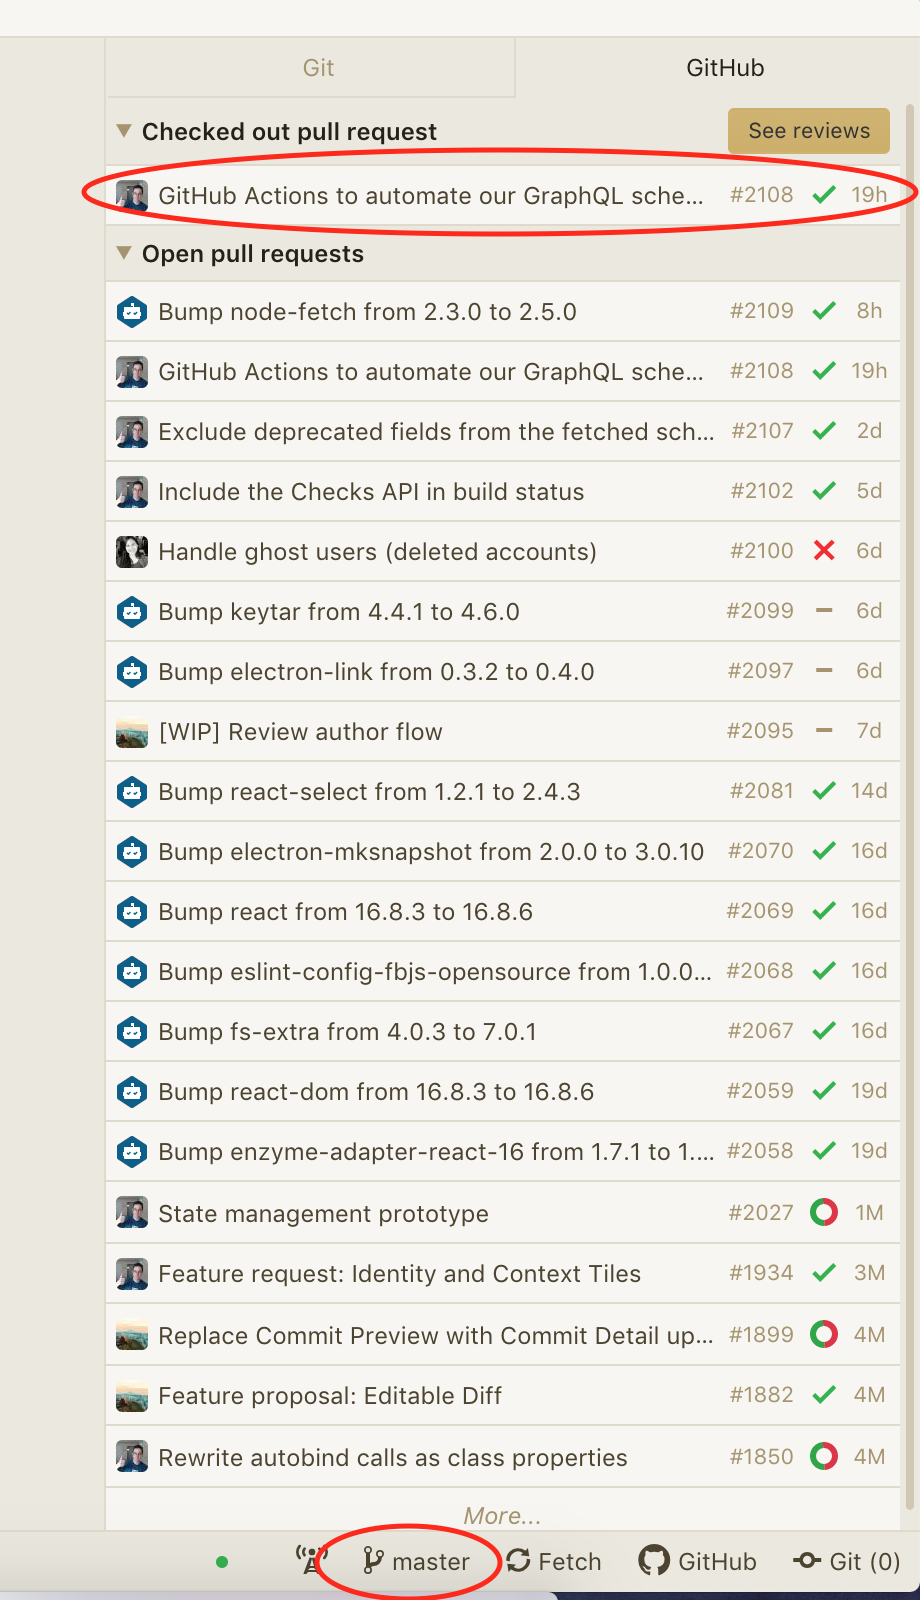Switch to the Git tab

[x=310, y=68]
